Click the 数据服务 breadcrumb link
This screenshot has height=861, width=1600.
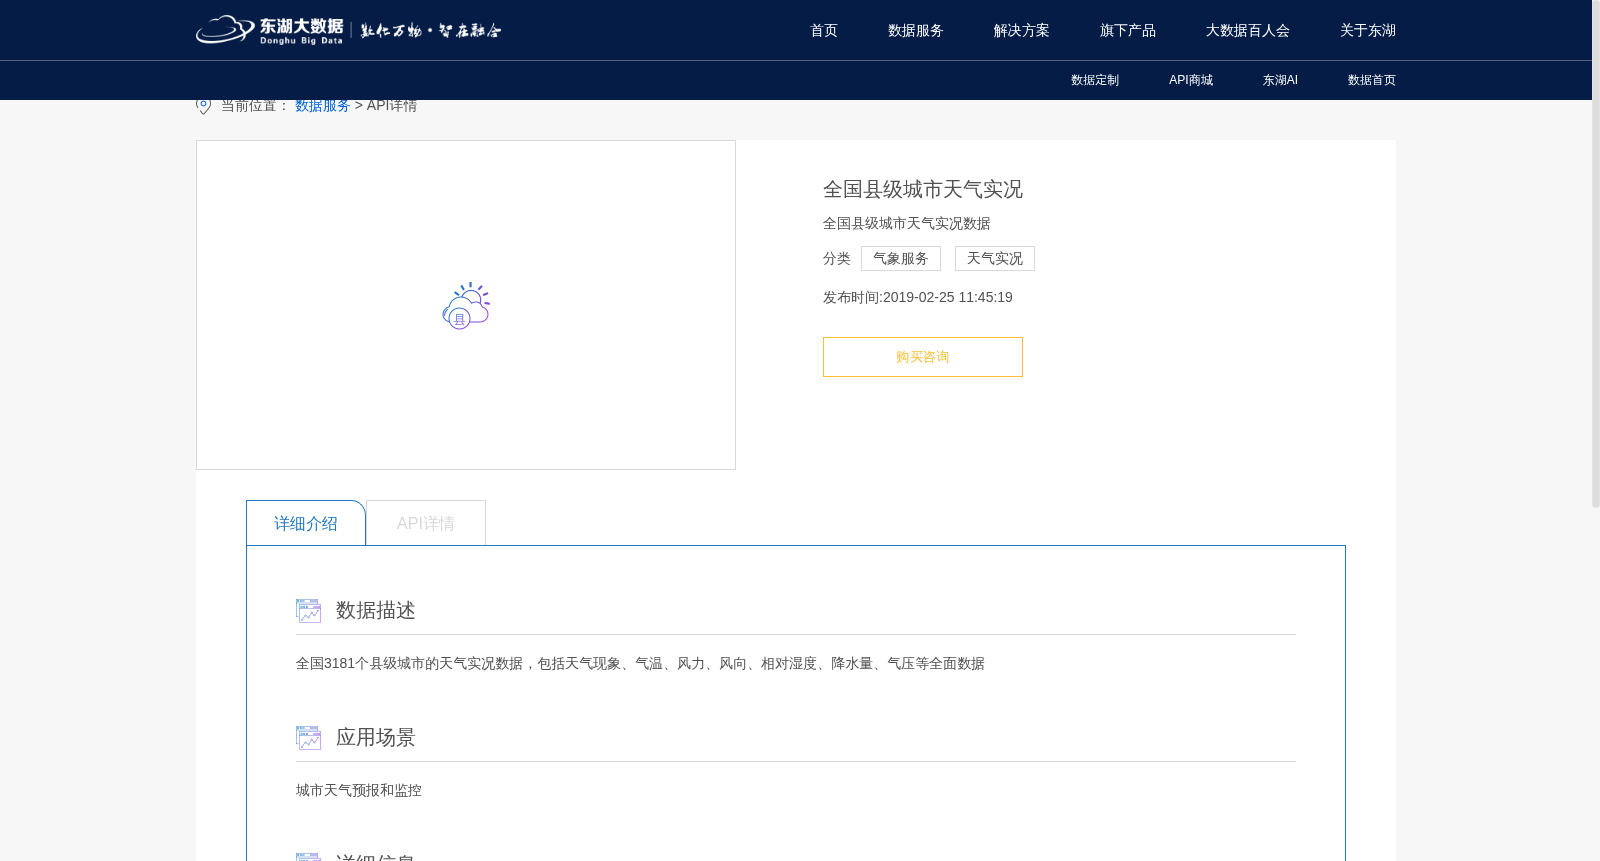322,106
